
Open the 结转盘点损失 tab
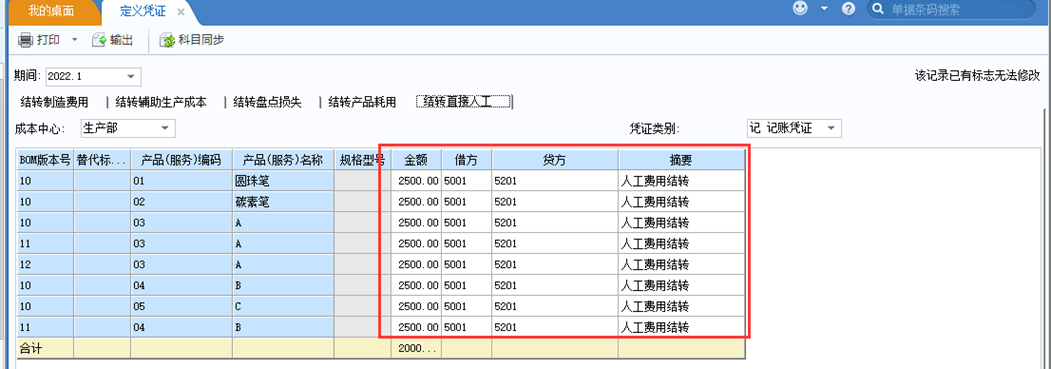click(x=267, y=102)
